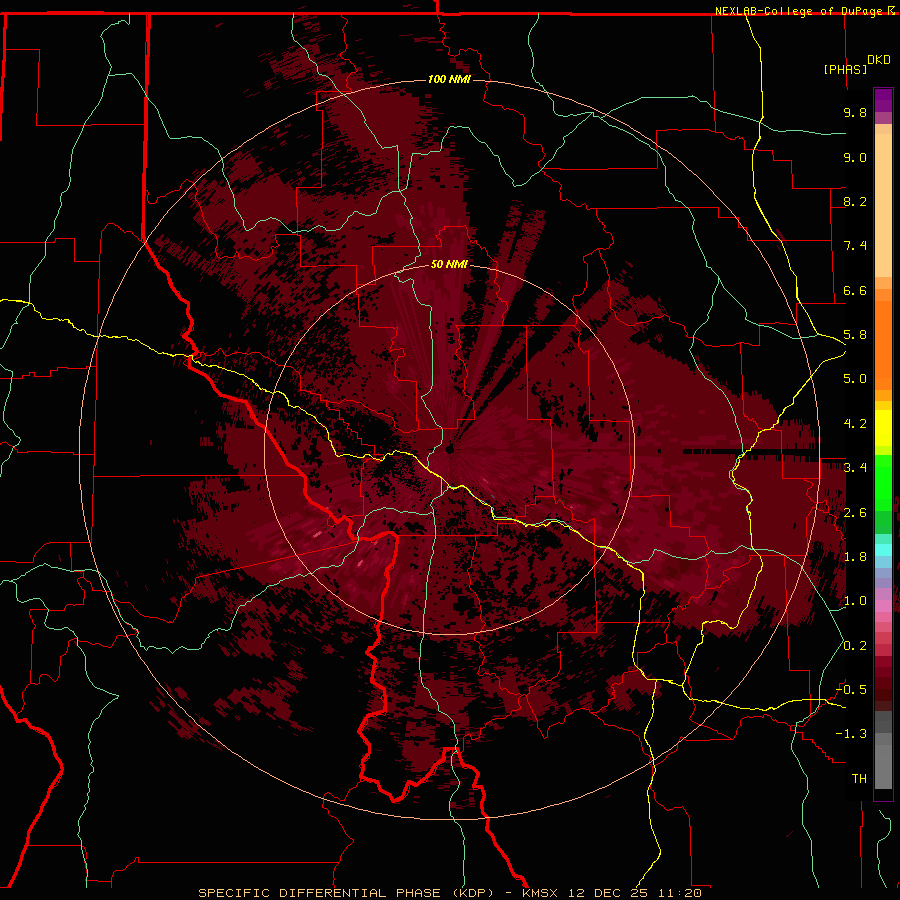Click the (KDP) abbreviation in the caption
The width and height of the screenshot is (900, 900).
[471, 893]
